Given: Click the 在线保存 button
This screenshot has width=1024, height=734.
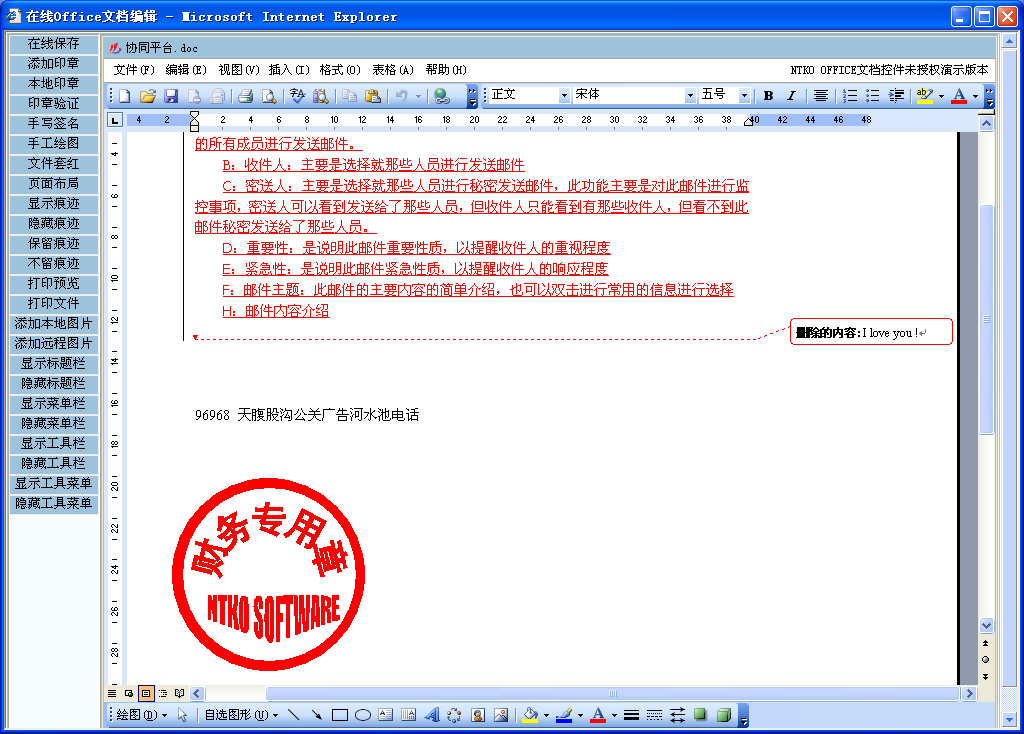Looking at the screenshot, I should [54, 44].
